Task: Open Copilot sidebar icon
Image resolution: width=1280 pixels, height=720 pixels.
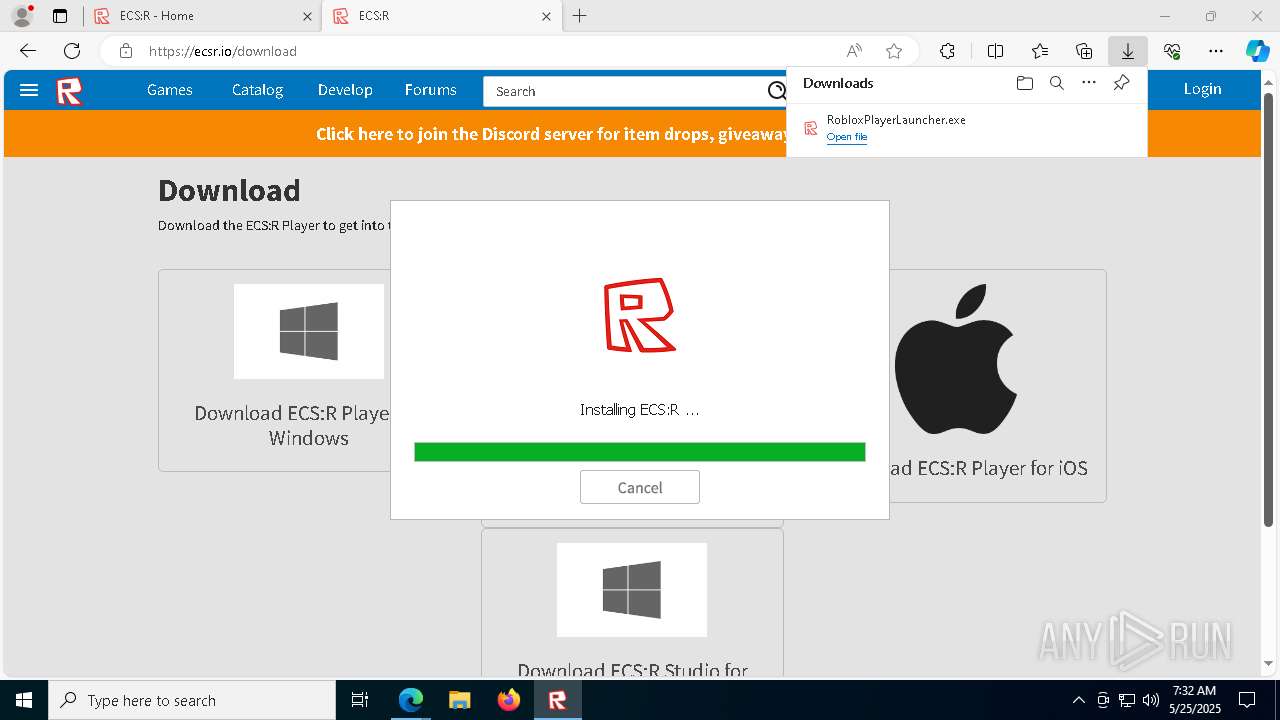Action: click(1257, 51)
